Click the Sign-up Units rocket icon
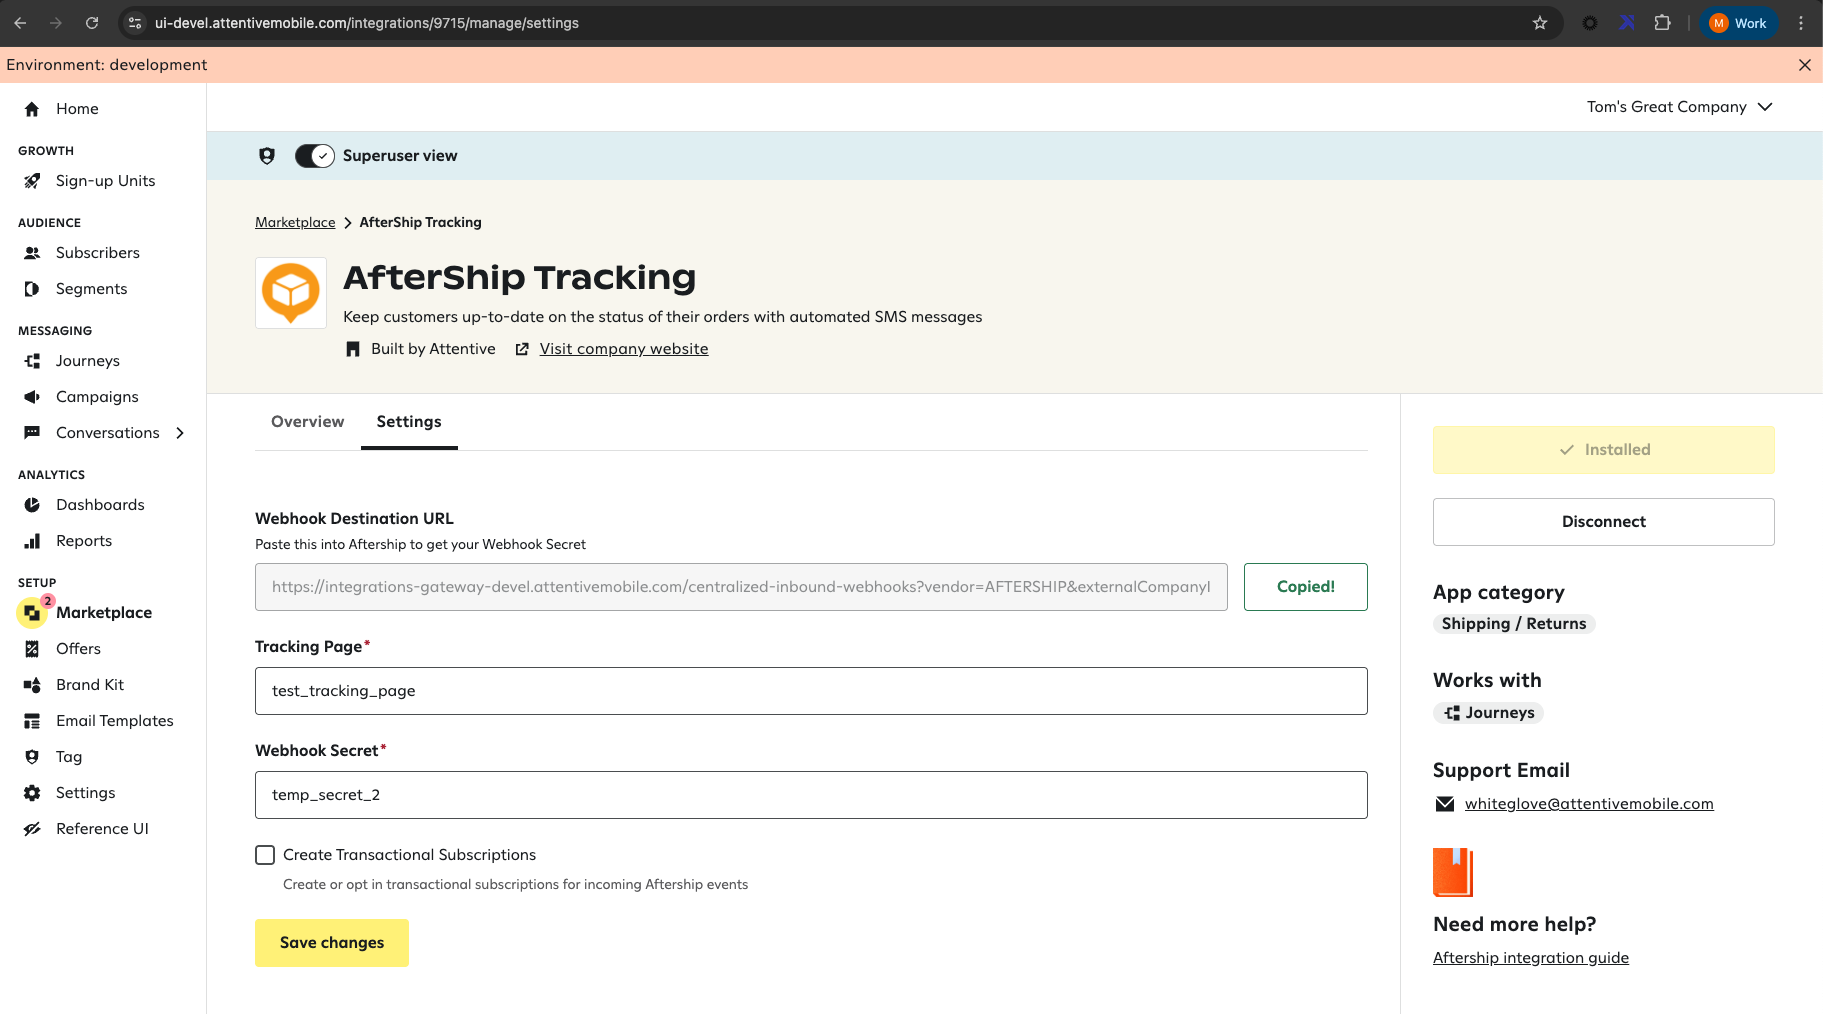 (x=32, y=181)
